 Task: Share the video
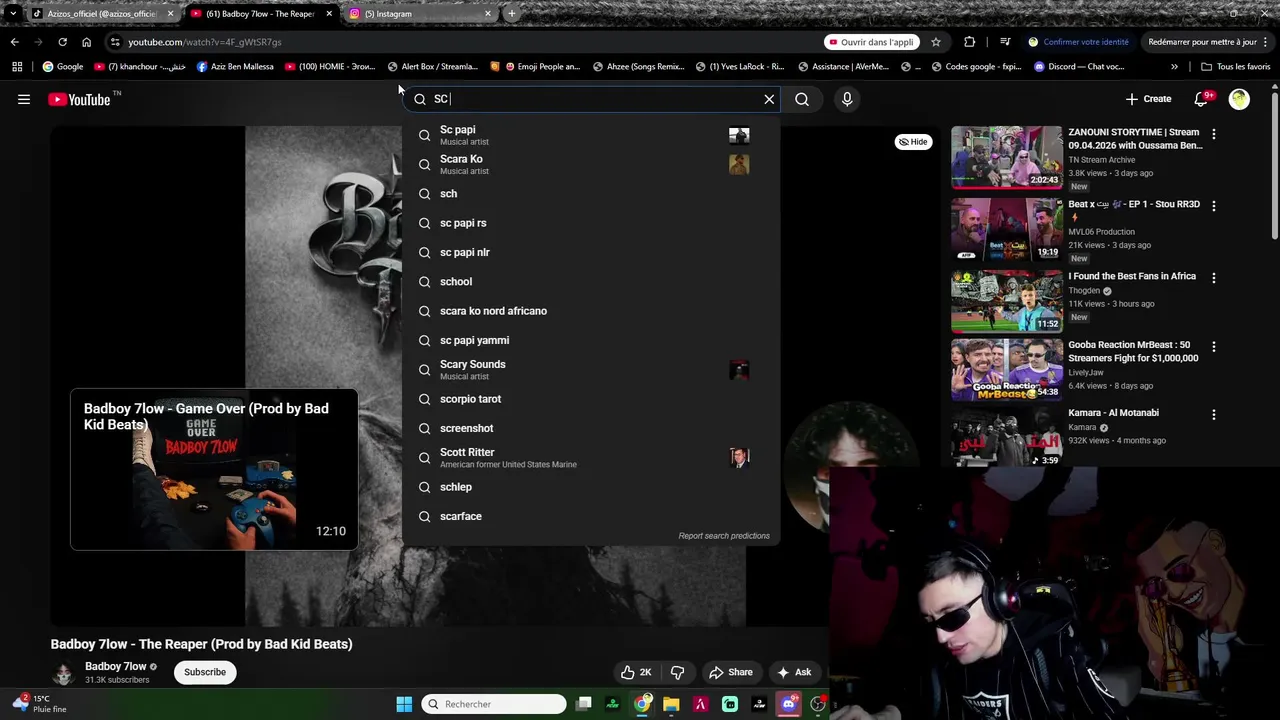[x=730, y=672]
